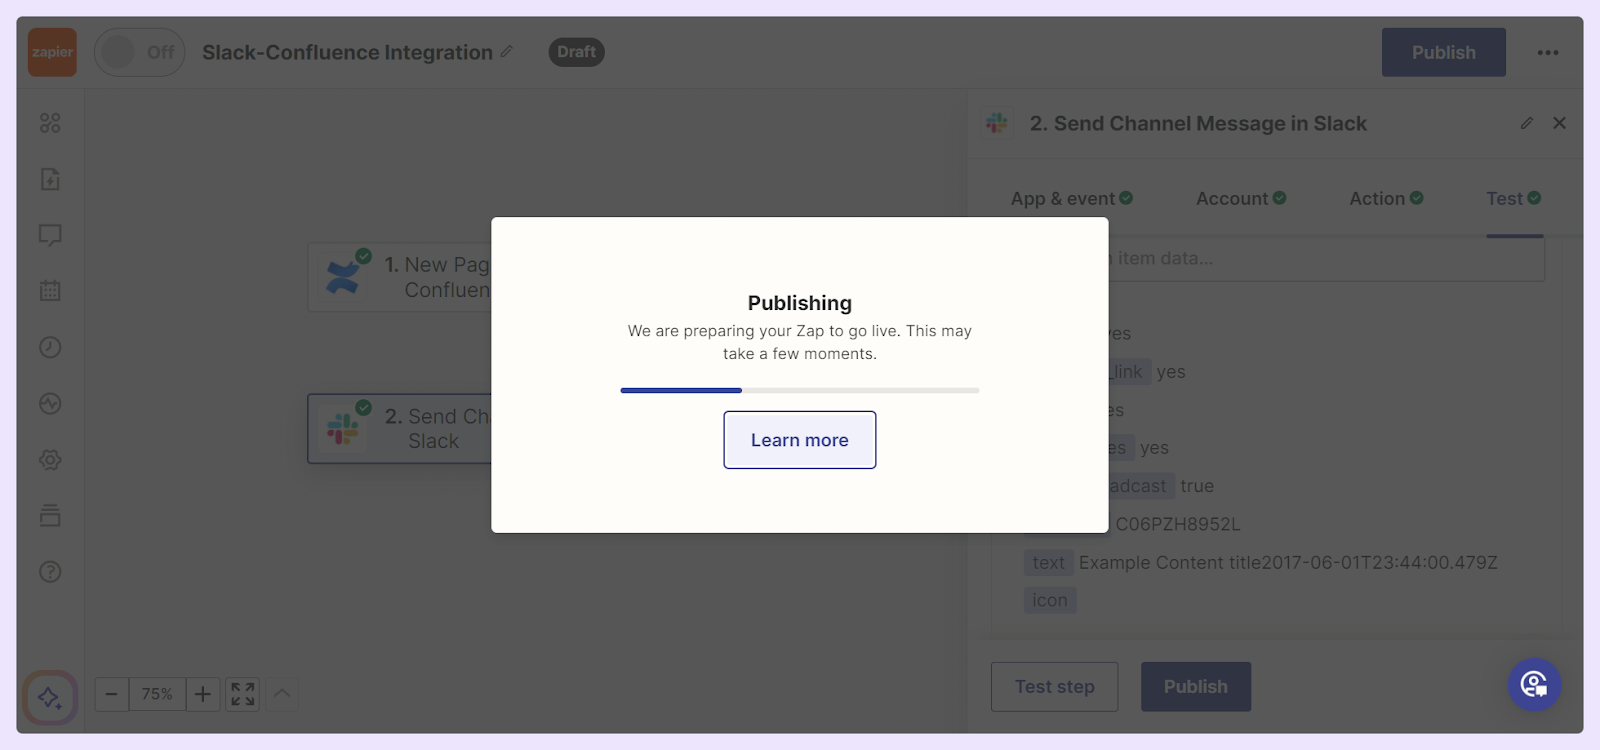Click the link field value yes
Image resolution: width=1600 pixels, height=750 pixels.
pos(1171,372)
